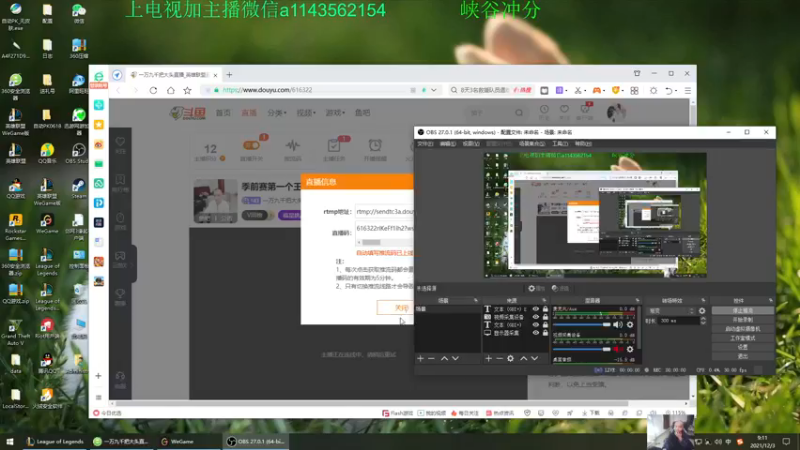The height and width of the screenshot is (450, 800).
Task: Click the Weibo icon in browser sidebar
Action: (99, 144)
